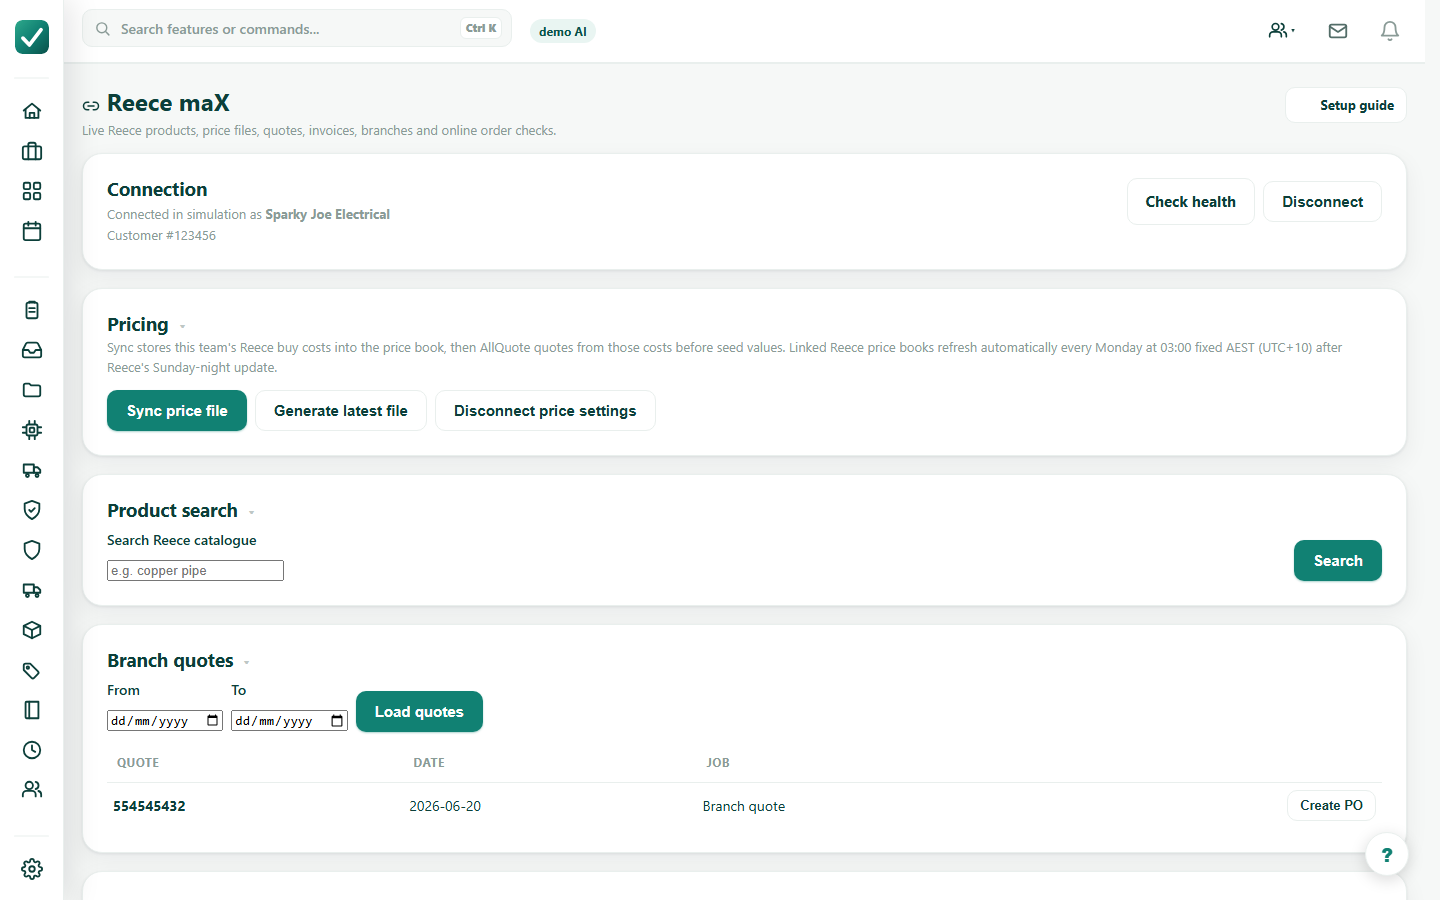Image resolution: width=1440 pixels, height=900 pixels.
Task: Open the From date calendar picker icon
Action: pos(213,720)
